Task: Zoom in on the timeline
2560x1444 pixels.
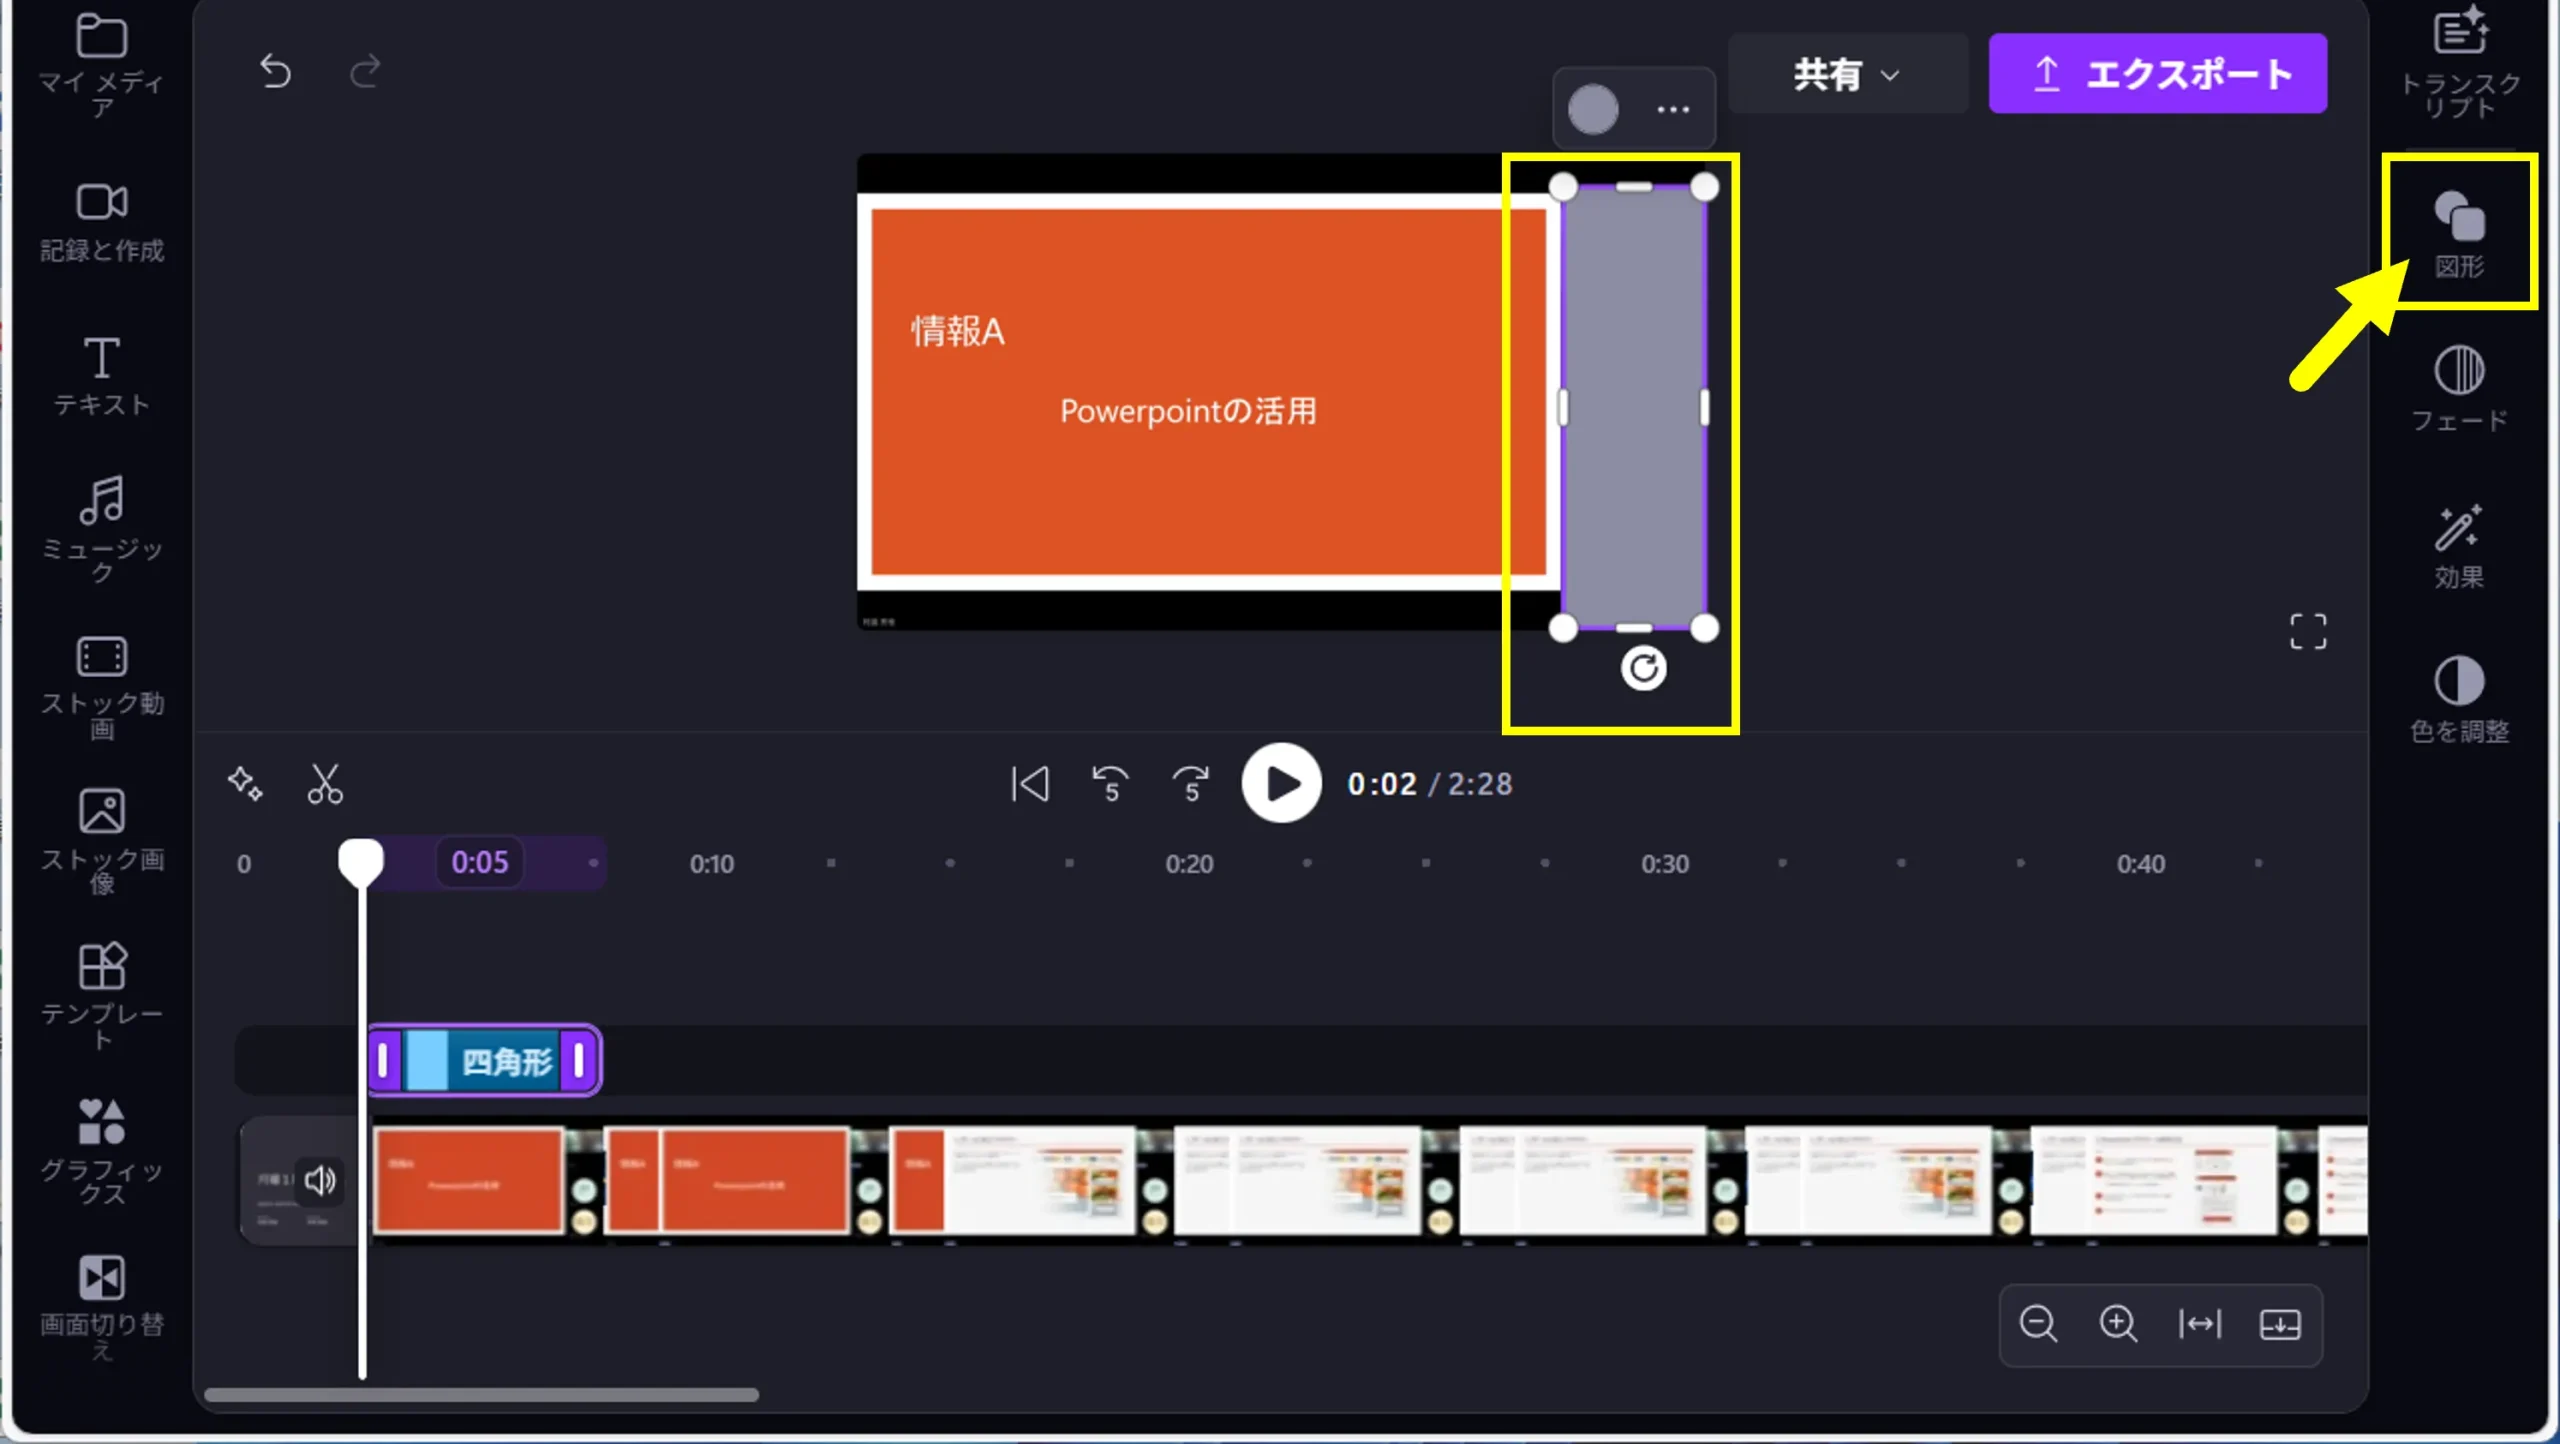Action: point(2118,1325)
